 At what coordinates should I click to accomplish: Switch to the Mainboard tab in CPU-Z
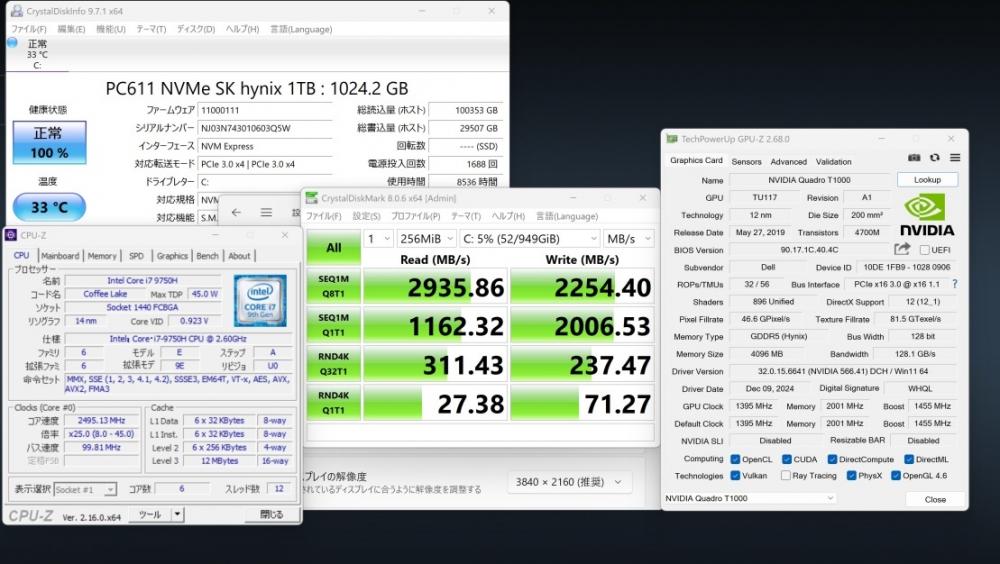coord(60,256)
